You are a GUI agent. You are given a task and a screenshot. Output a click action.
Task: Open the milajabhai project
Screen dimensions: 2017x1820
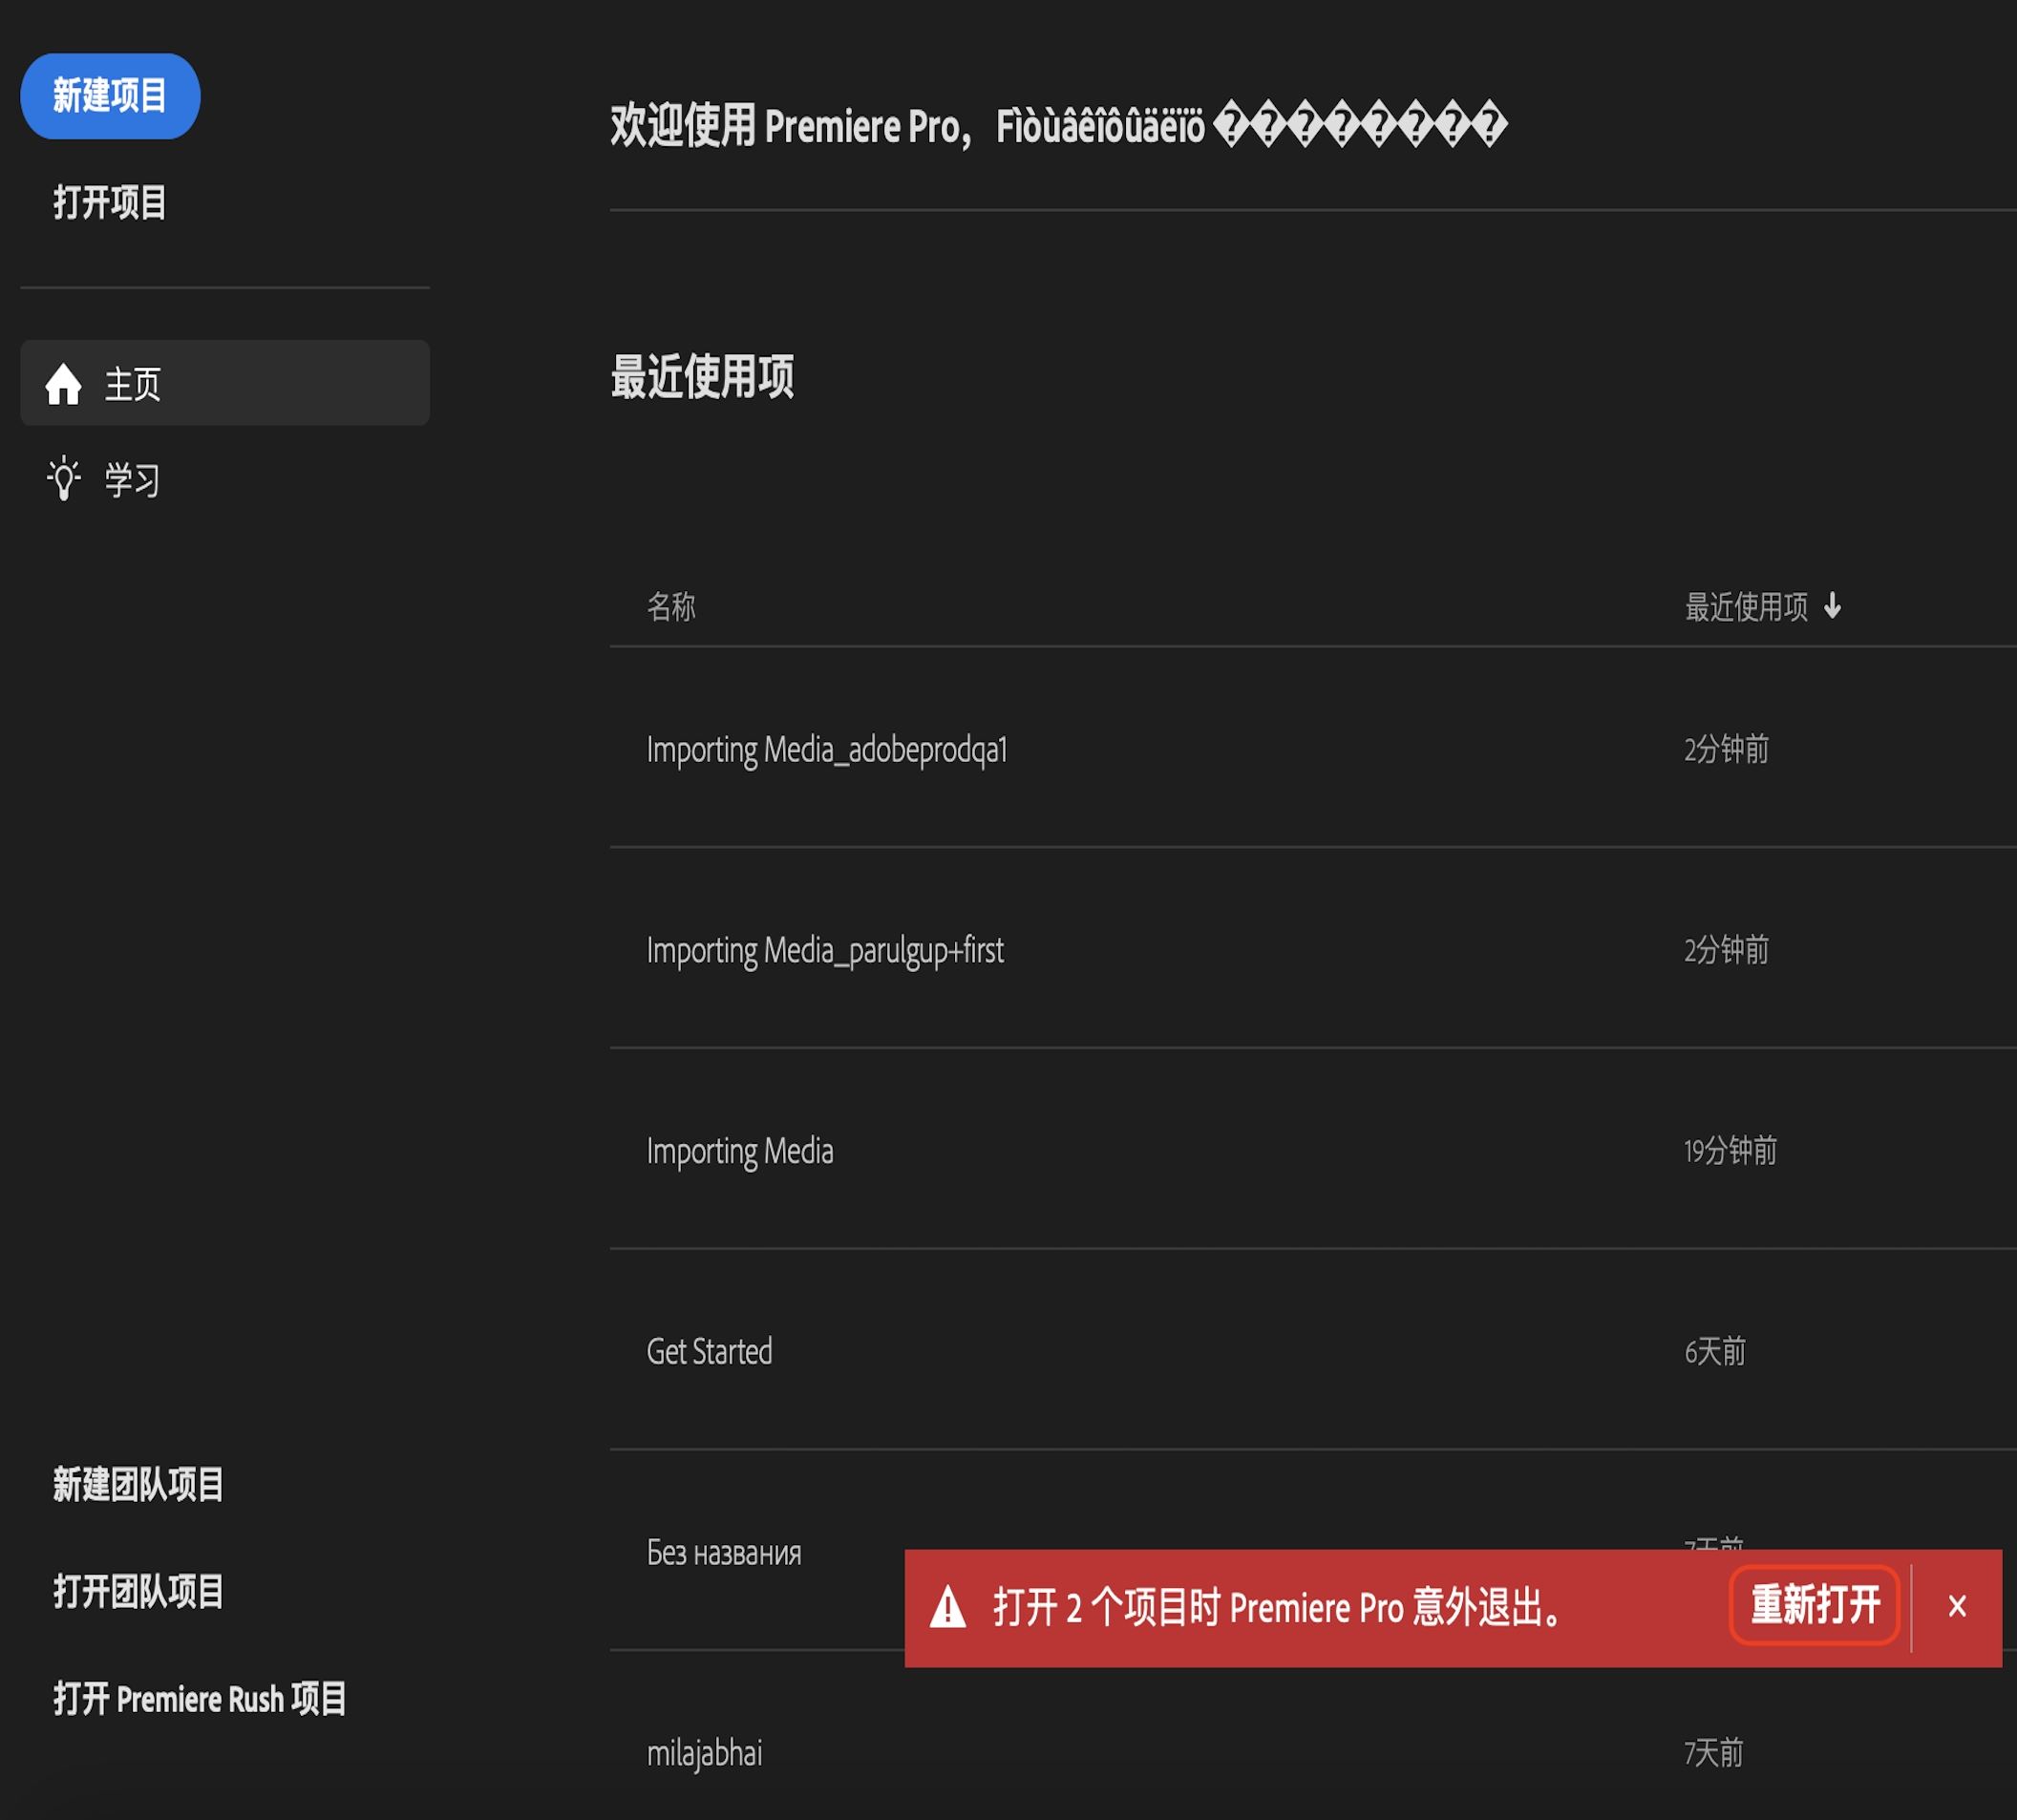(705, 1753)
